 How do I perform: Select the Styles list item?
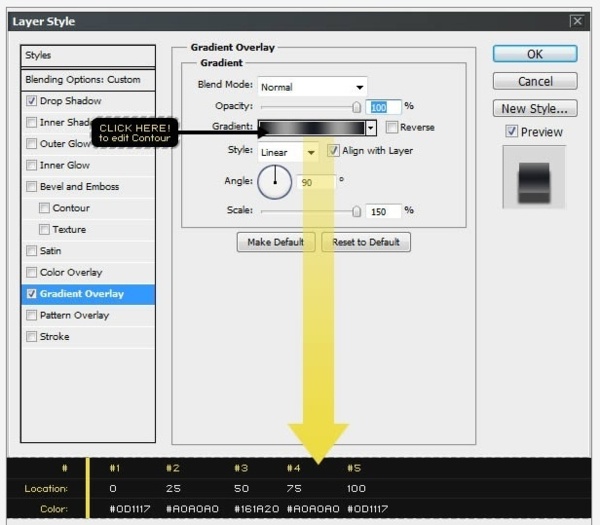(x=88, y=55)
